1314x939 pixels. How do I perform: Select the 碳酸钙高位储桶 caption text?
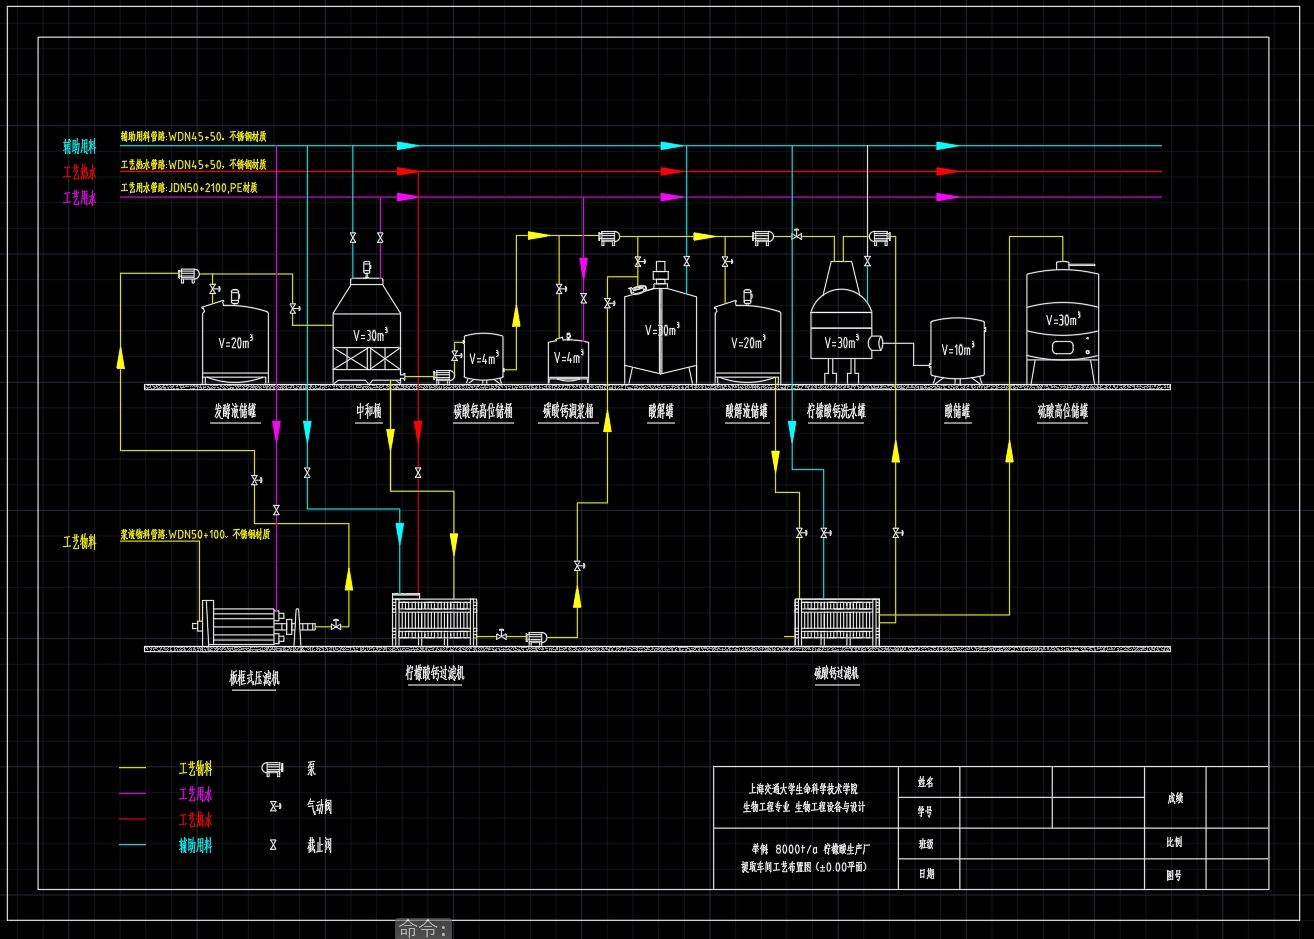483,412
